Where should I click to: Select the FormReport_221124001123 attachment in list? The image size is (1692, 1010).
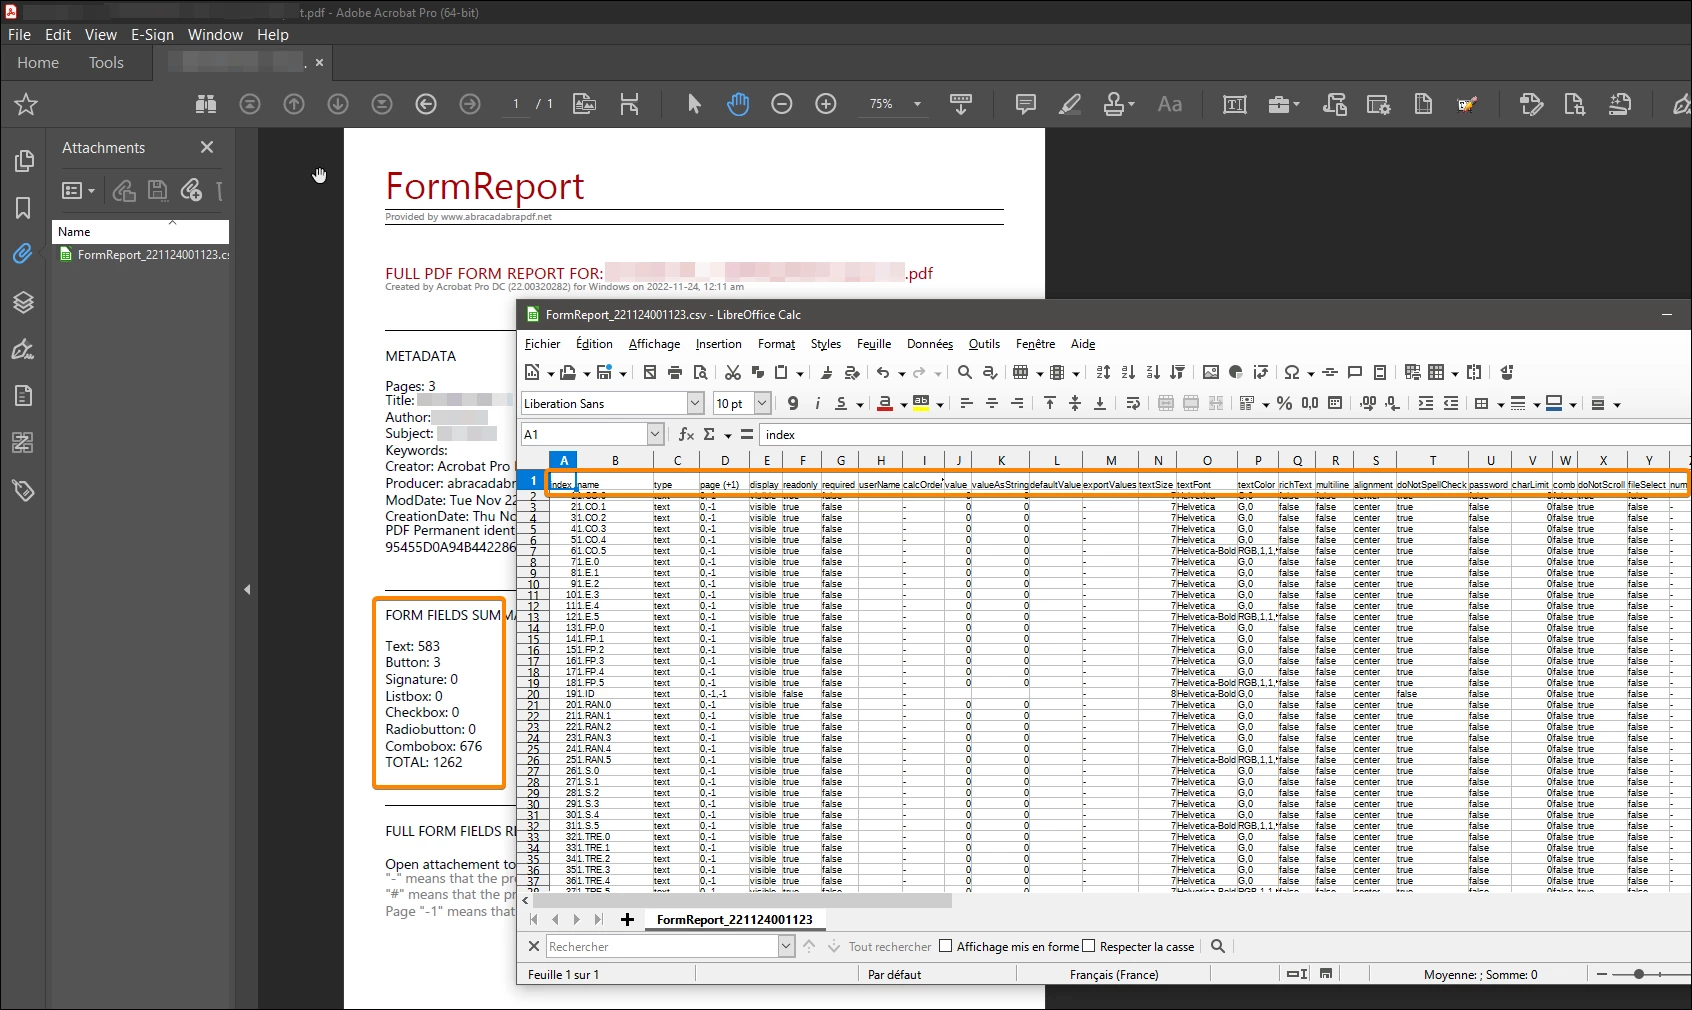144,255
